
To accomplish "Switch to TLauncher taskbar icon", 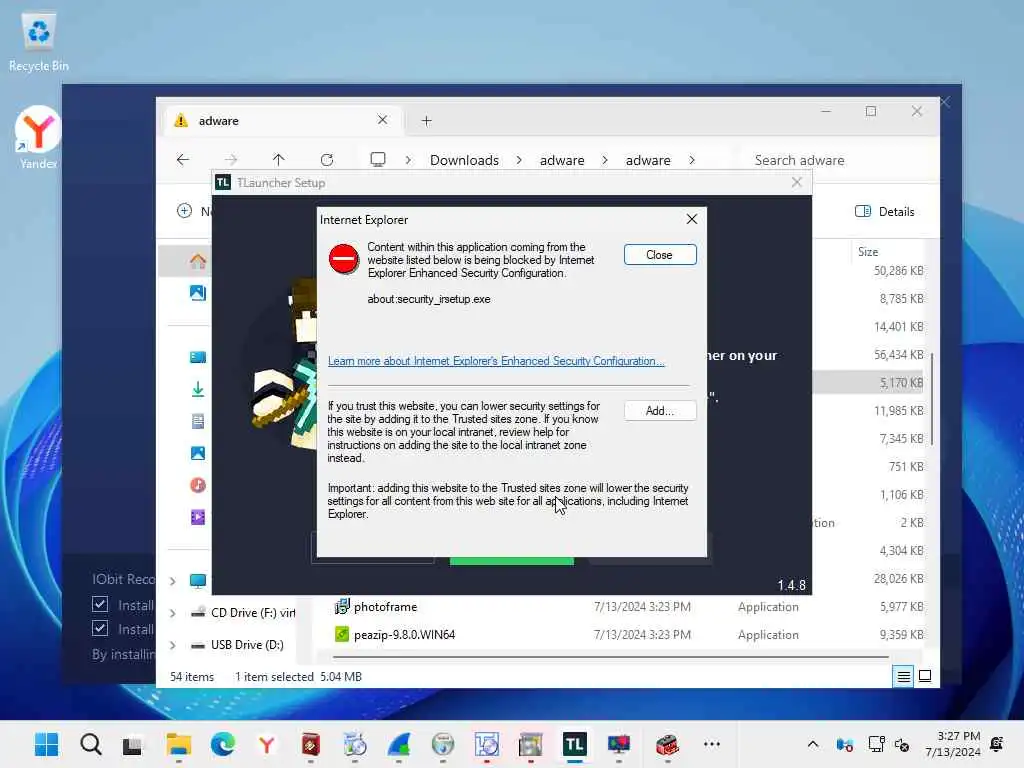I will [x=574, y=744].
